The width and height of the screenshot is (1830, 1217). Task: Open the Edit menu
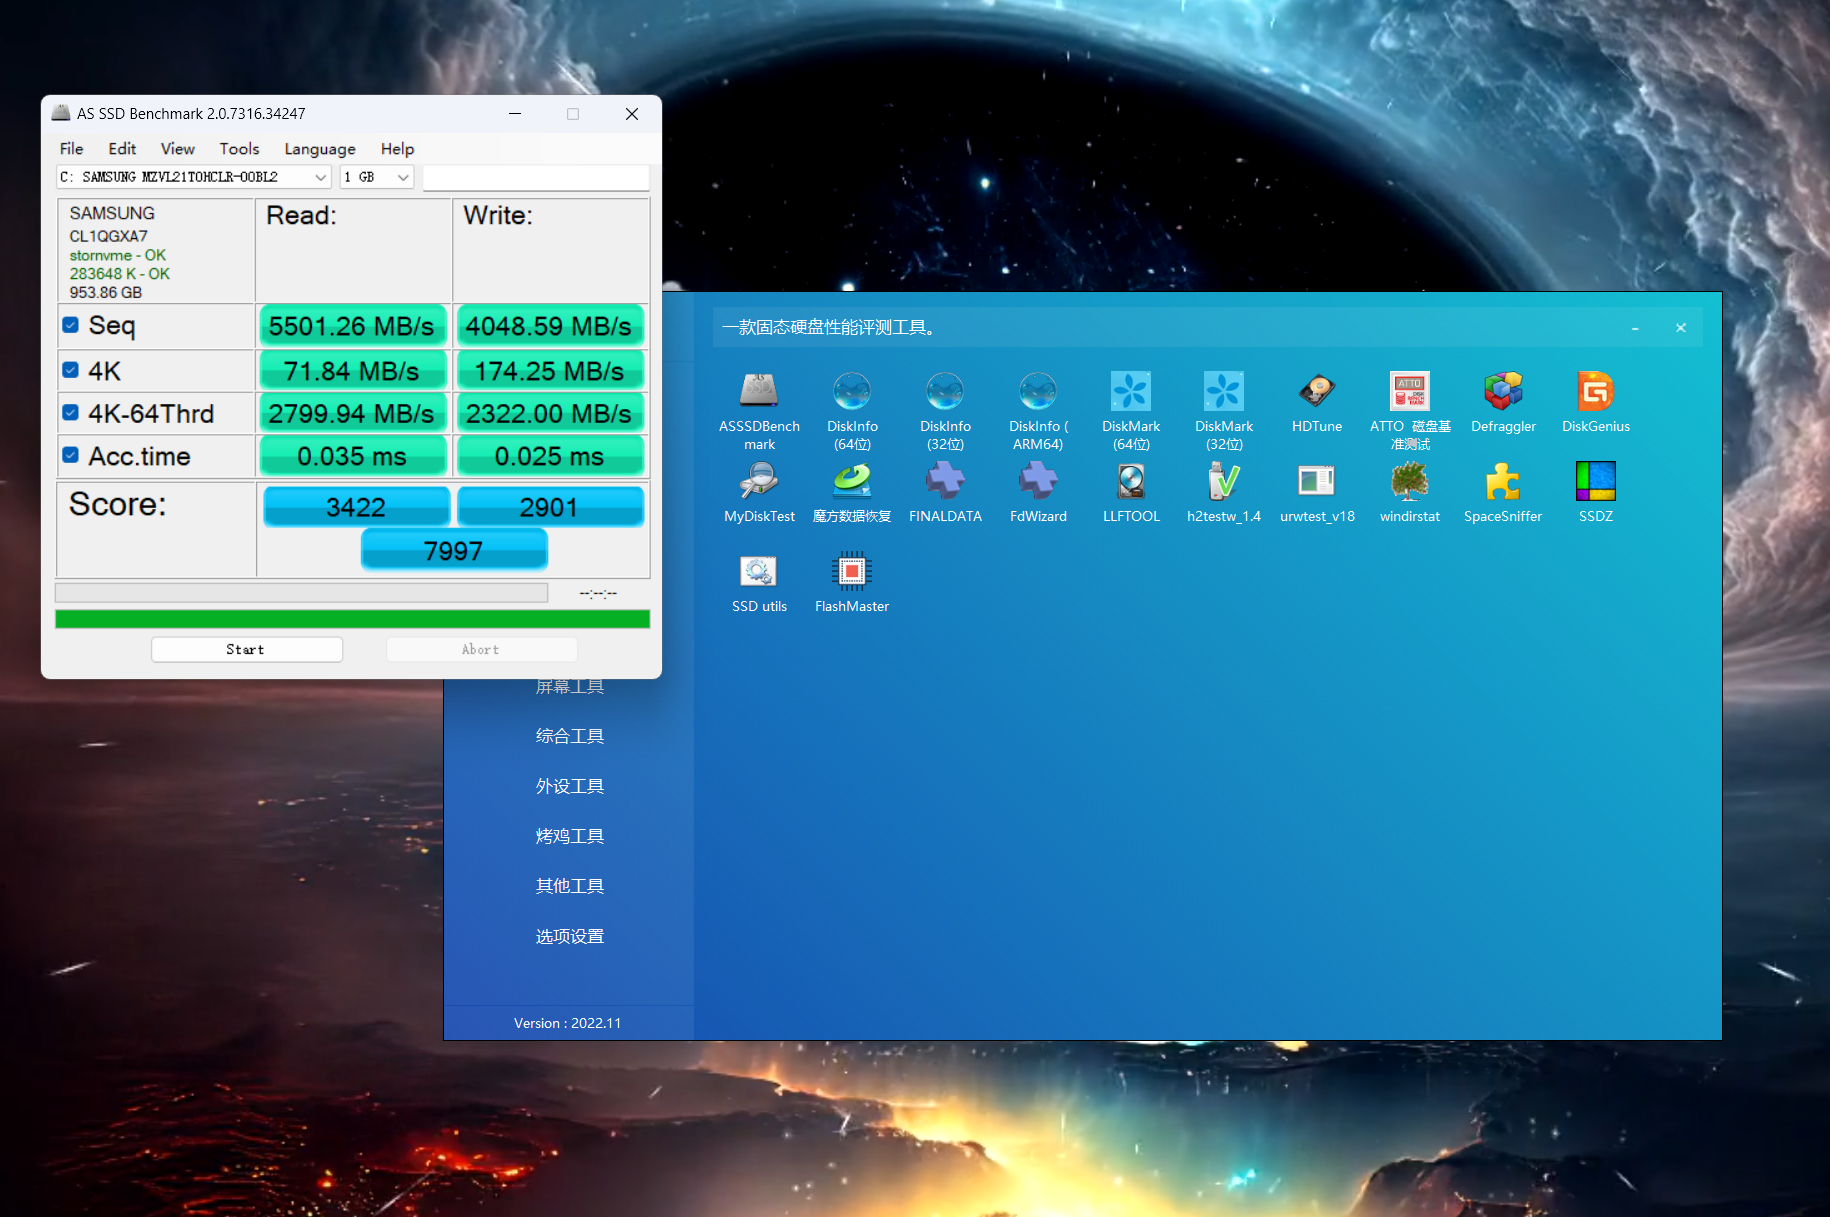pyautogui.click(x=122, y=148)
